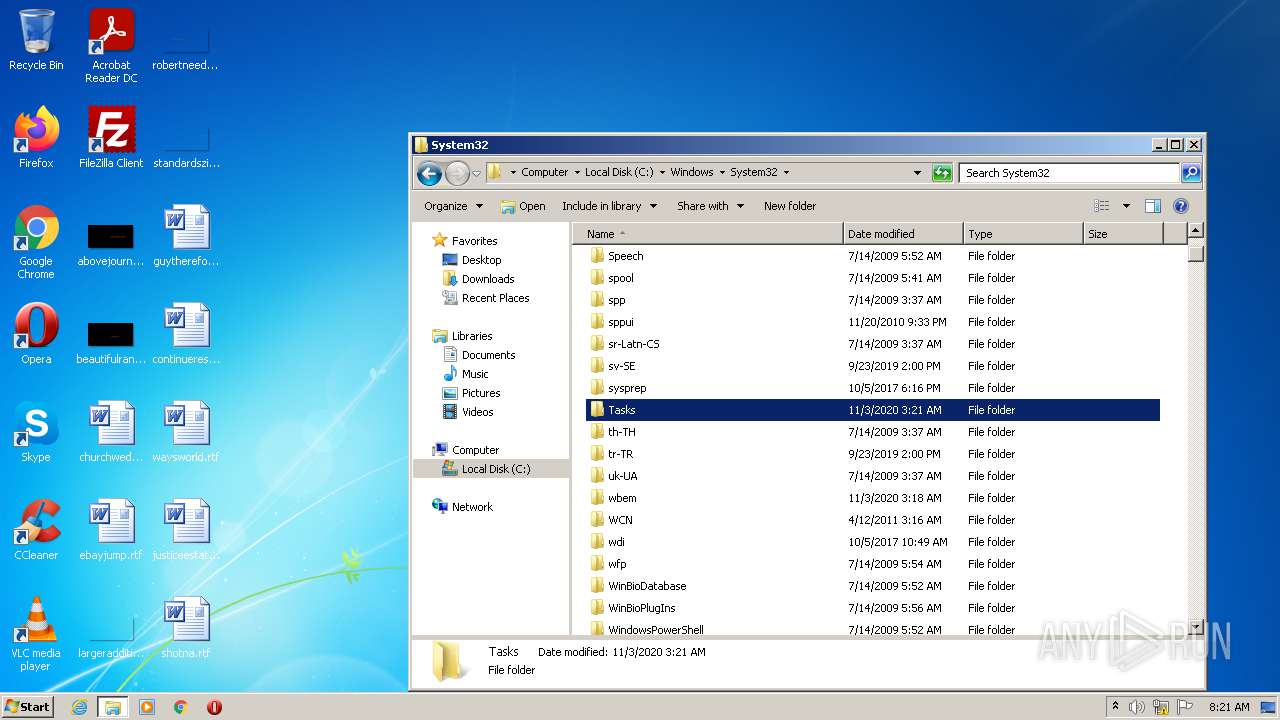Expand the Windows breadcrumb arrow

722,173
